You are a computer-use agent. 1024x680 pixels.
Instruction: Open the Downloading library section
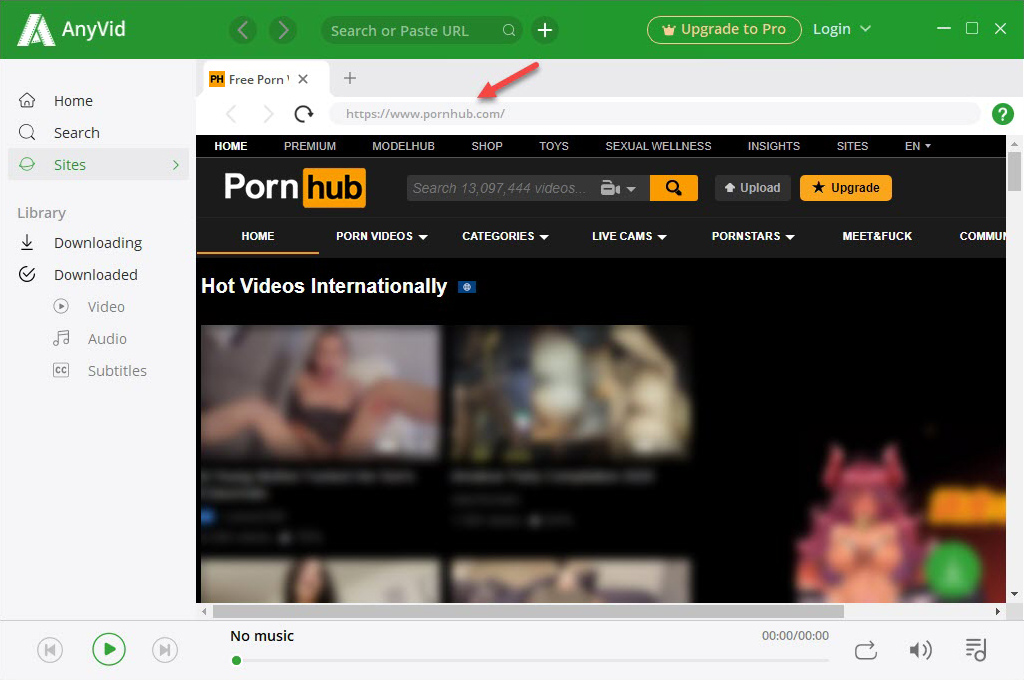98,243
